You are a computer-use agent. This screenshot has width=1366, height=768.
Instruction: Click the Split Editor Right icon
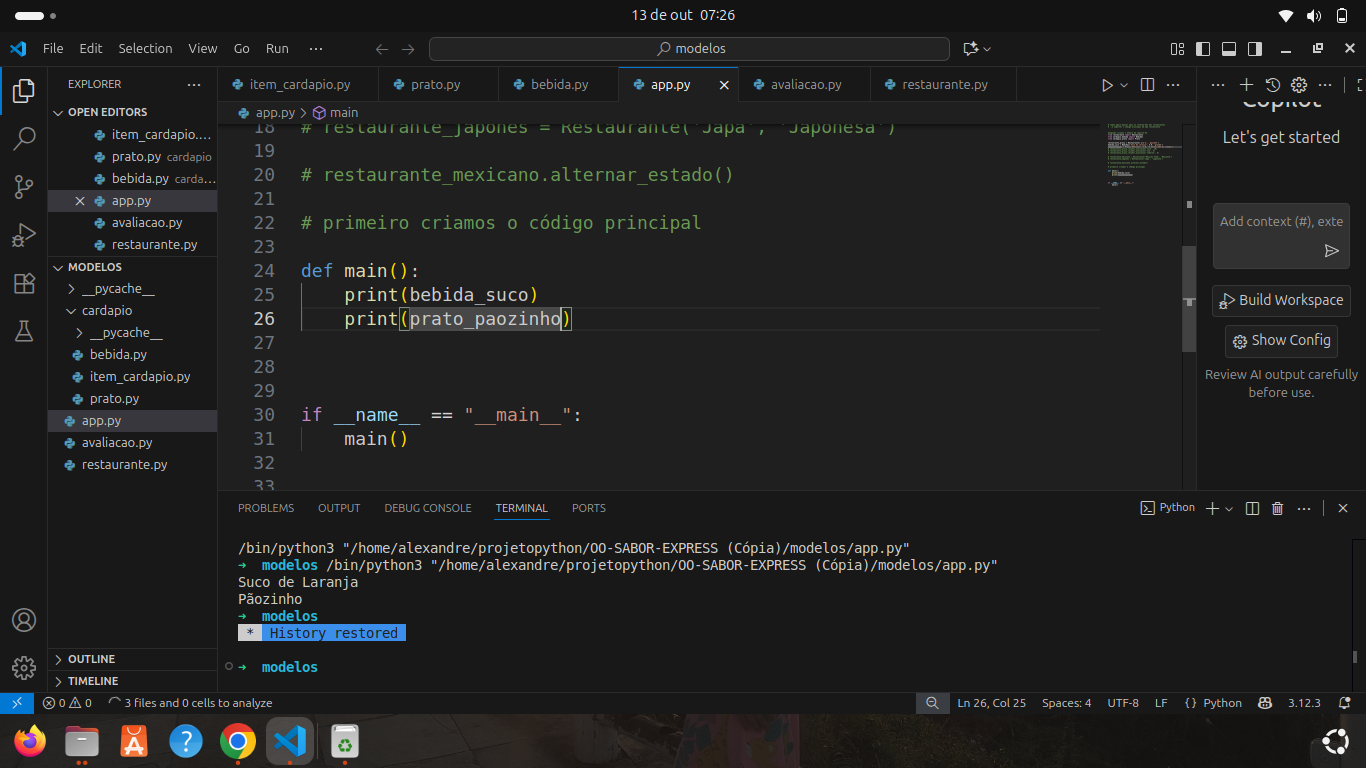pos(1147,85)
